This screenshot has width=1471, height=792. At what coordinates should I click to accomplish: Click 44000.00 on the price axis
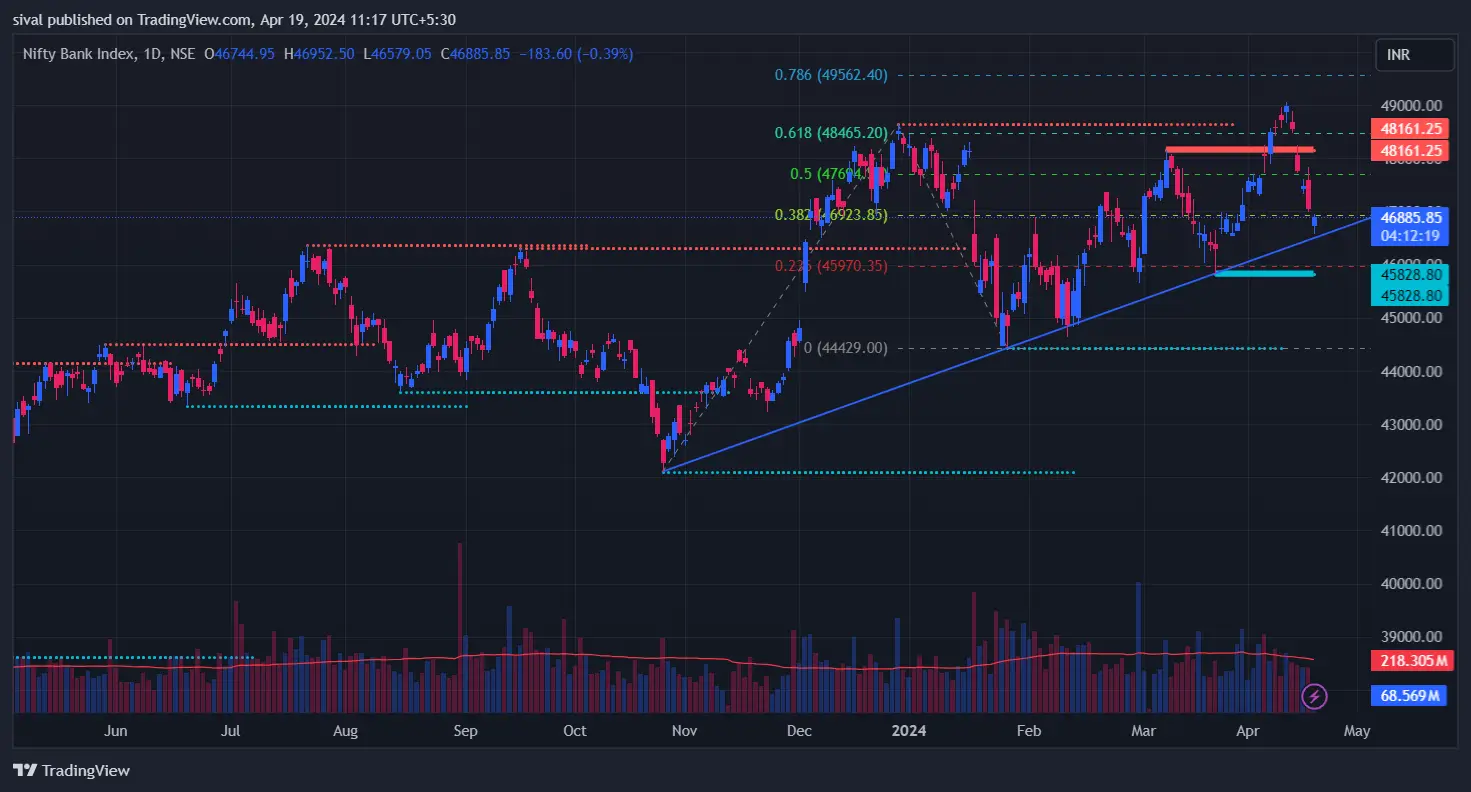coord(1409,371)
